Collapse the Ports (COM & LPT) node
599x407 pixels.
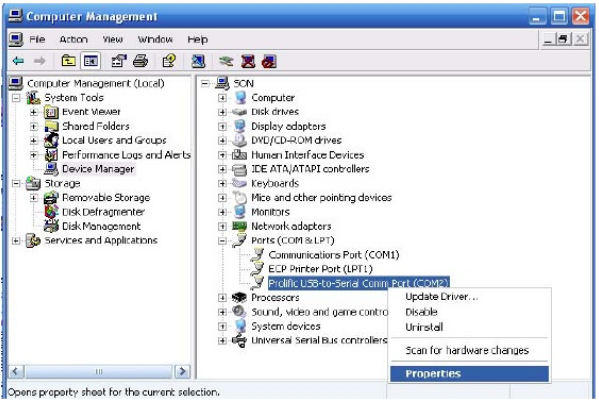tap(222, 241)
